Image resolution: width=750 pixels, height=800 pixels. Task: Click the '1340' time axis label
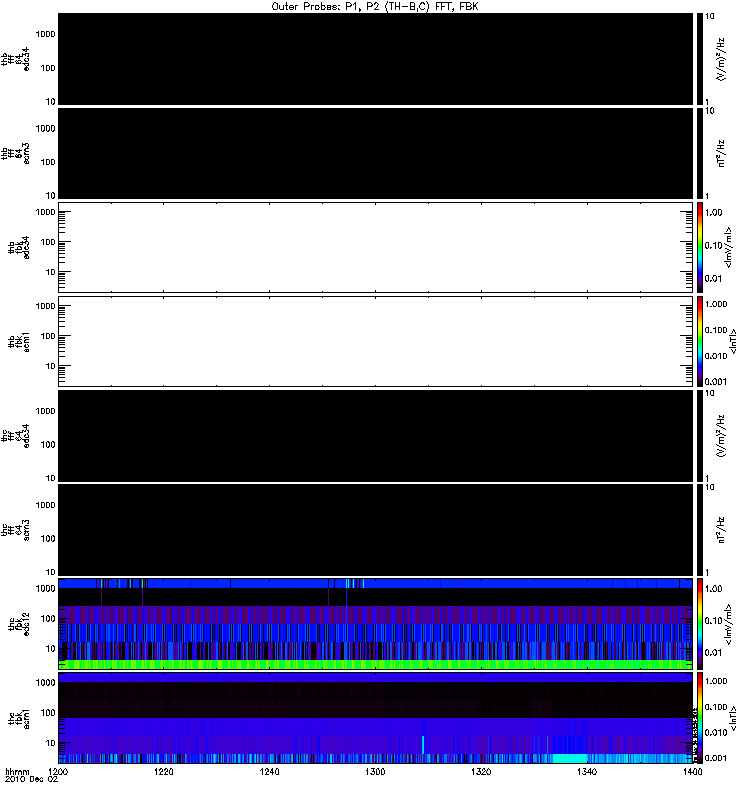tap(587, 771)
